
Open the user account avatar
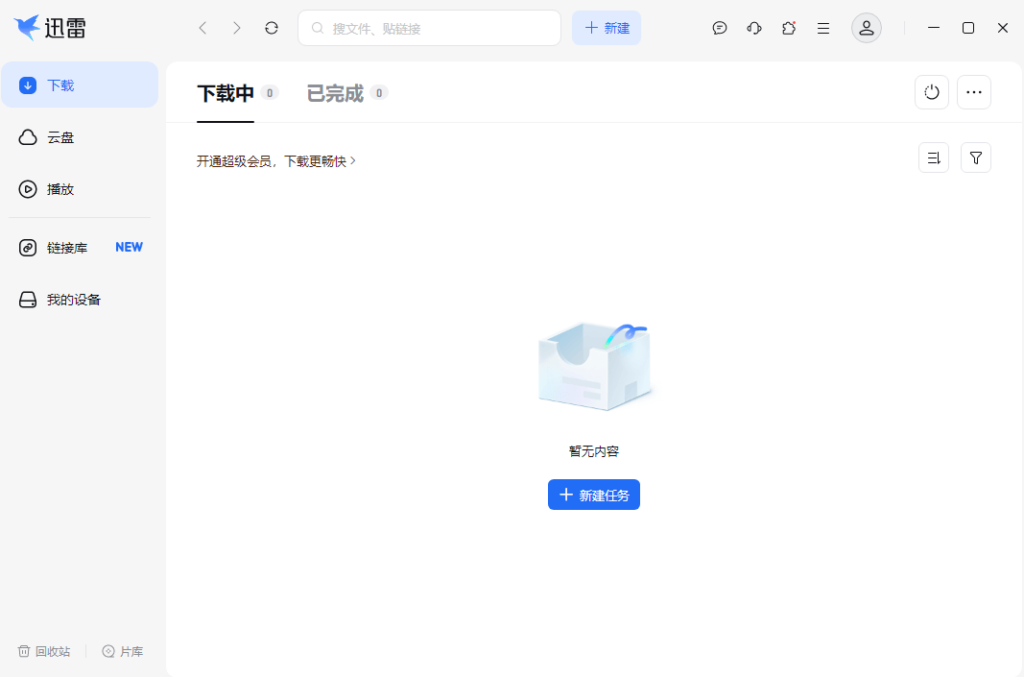867,28
